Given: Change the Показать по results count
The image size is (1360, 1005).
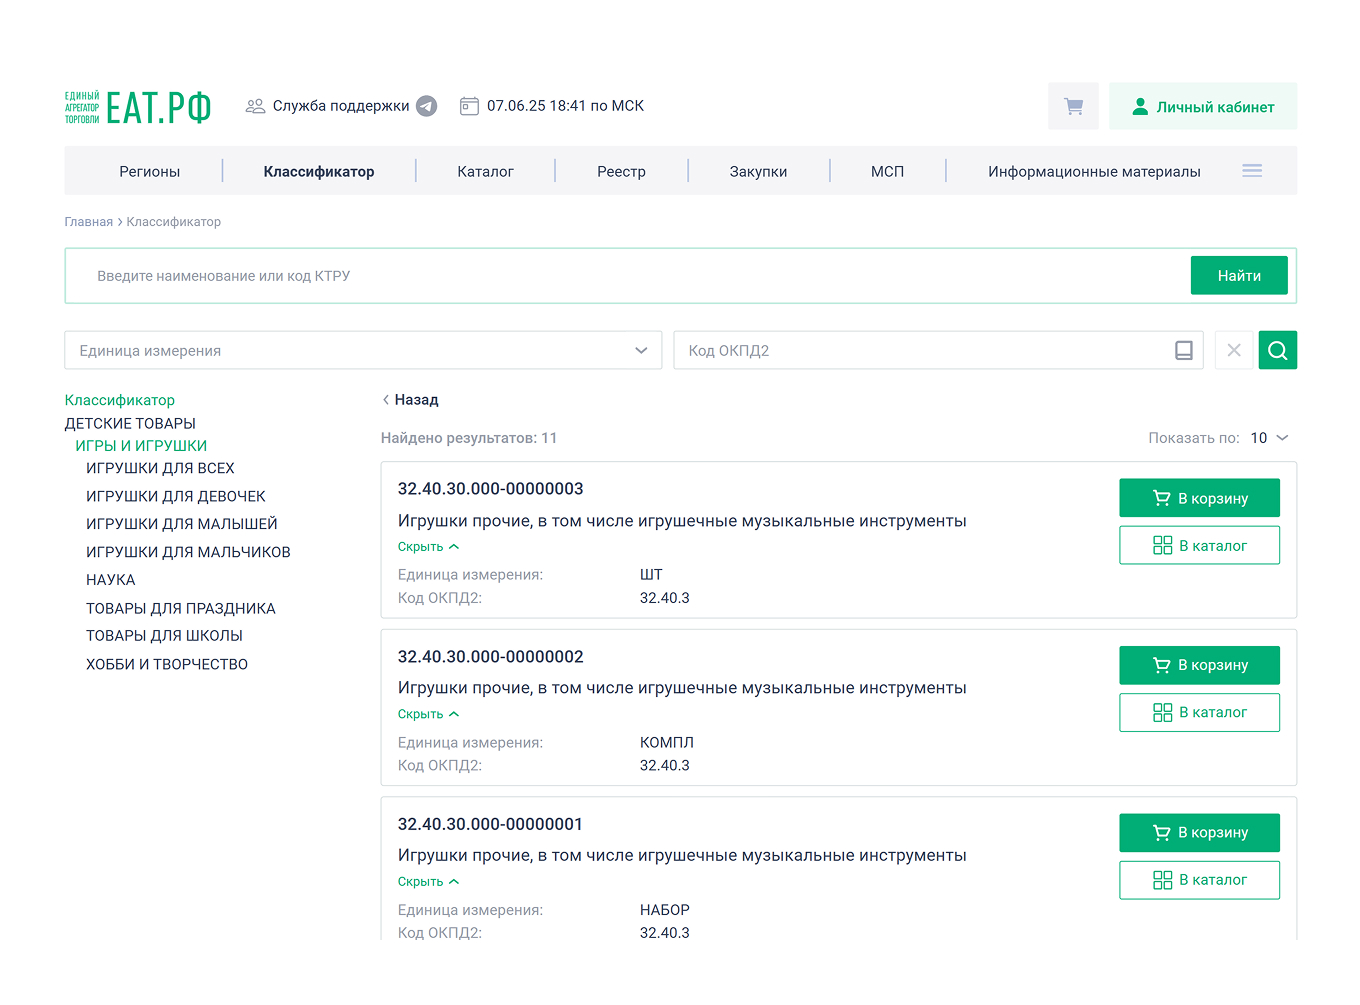Looking at the screenshot, I should tap(1269, 438).
